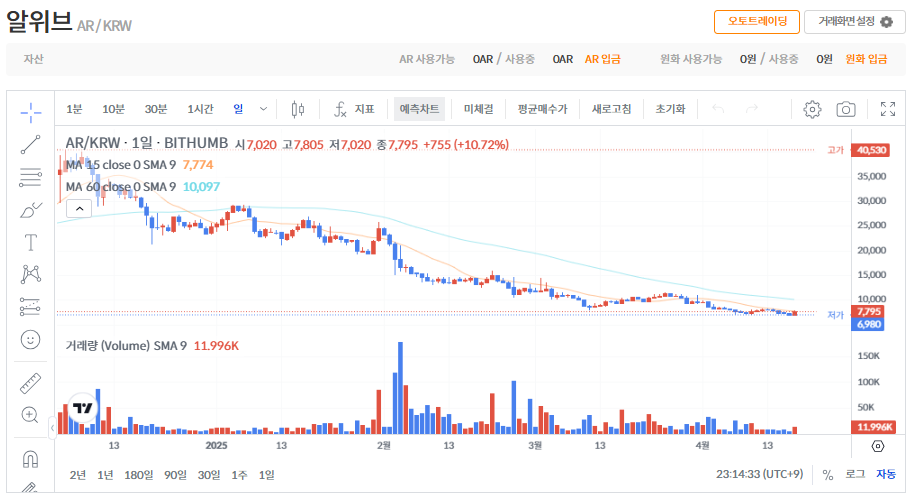Open the candlestick chart type selector
This screenshot has width=908, height=495.
[298, 109]
